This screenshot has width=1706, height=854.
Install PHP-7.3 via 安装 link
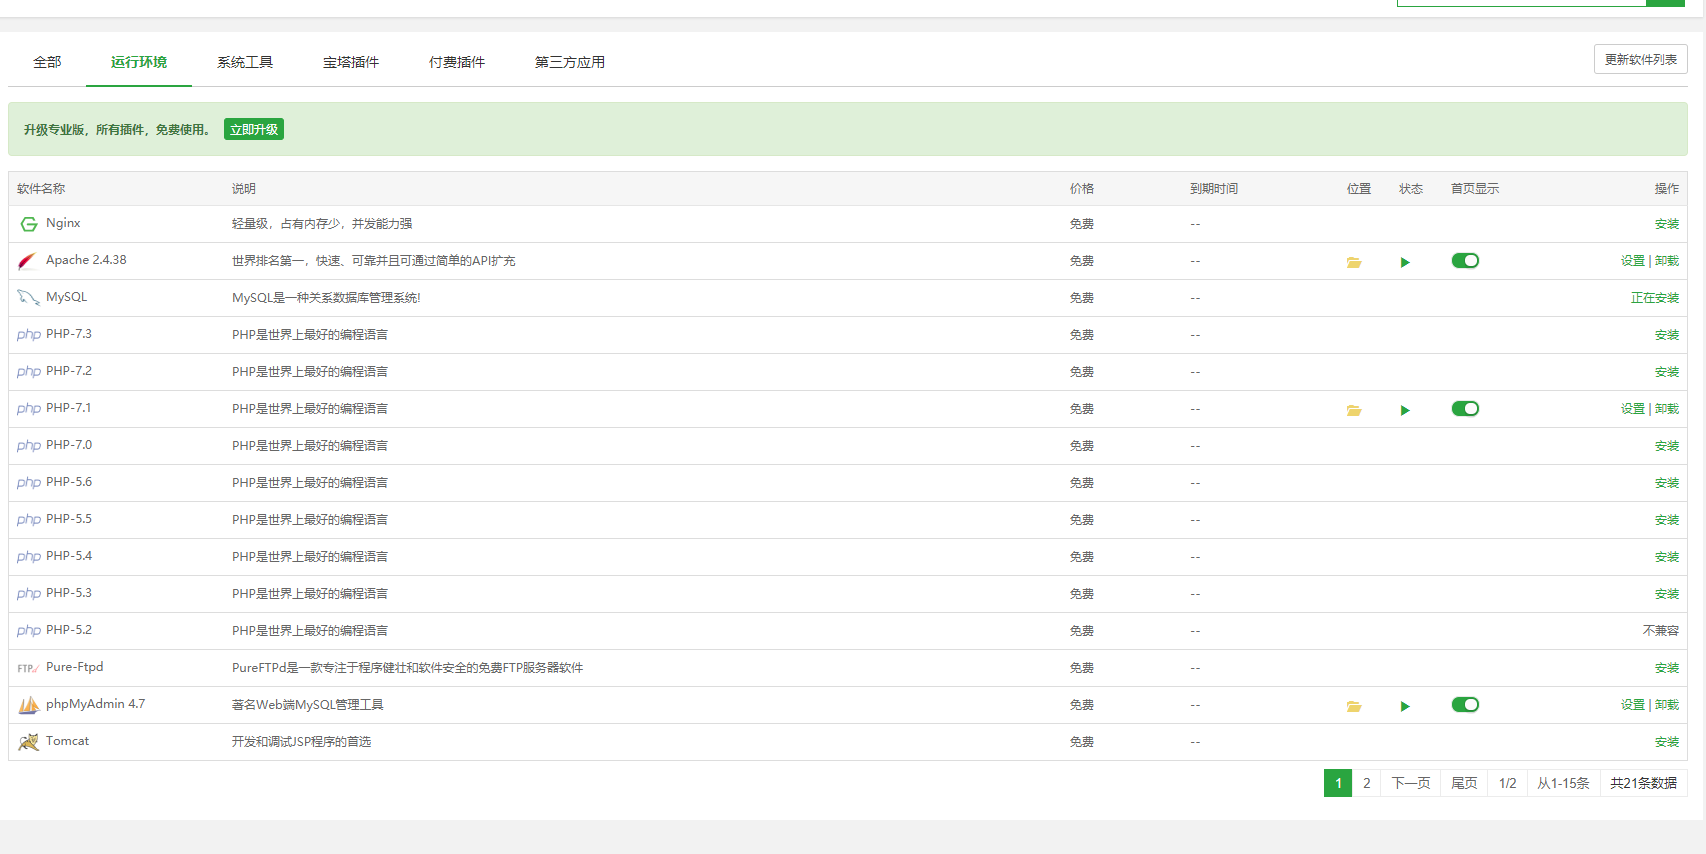pyautogui.click(x=1667, y=335)
